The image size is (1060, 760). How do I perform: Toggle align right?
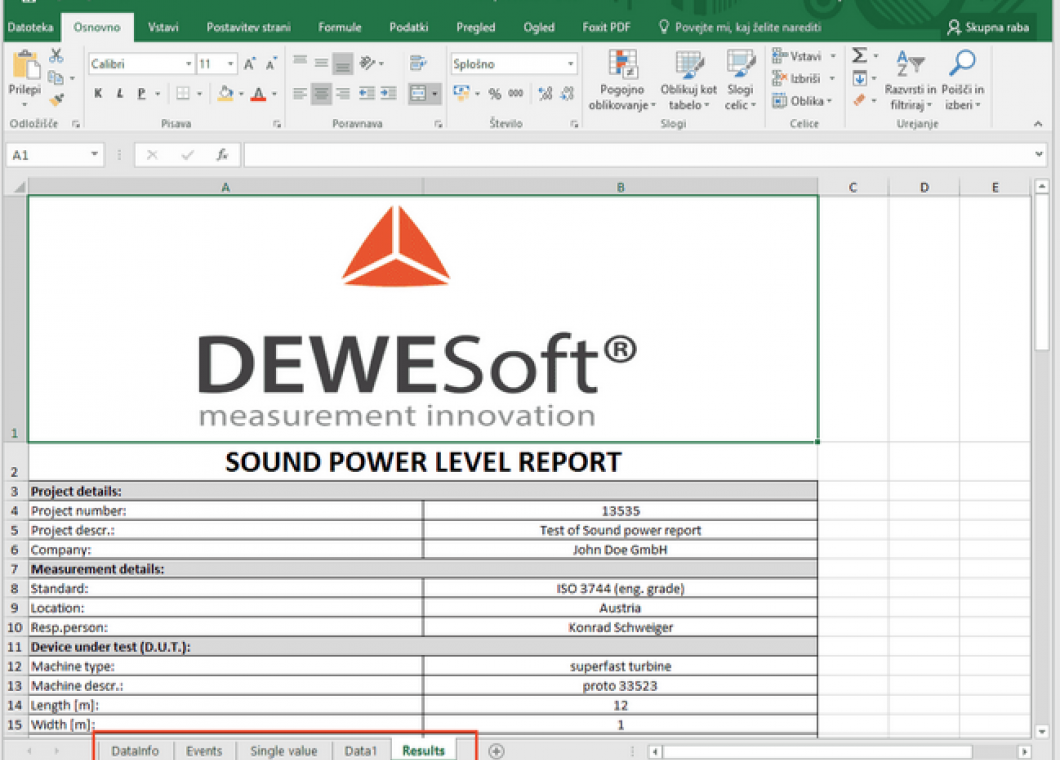343,93
